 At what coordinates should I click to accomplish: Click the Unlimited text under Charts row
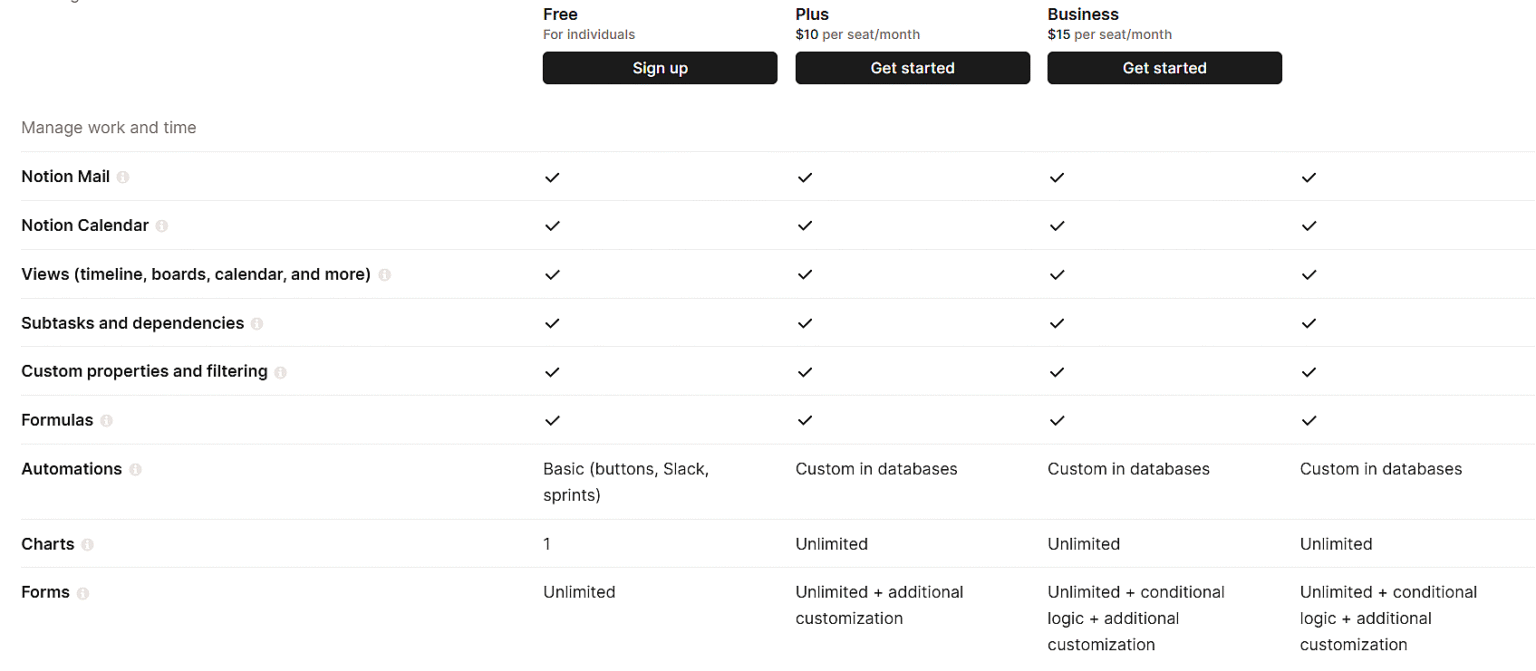(831, 544)
